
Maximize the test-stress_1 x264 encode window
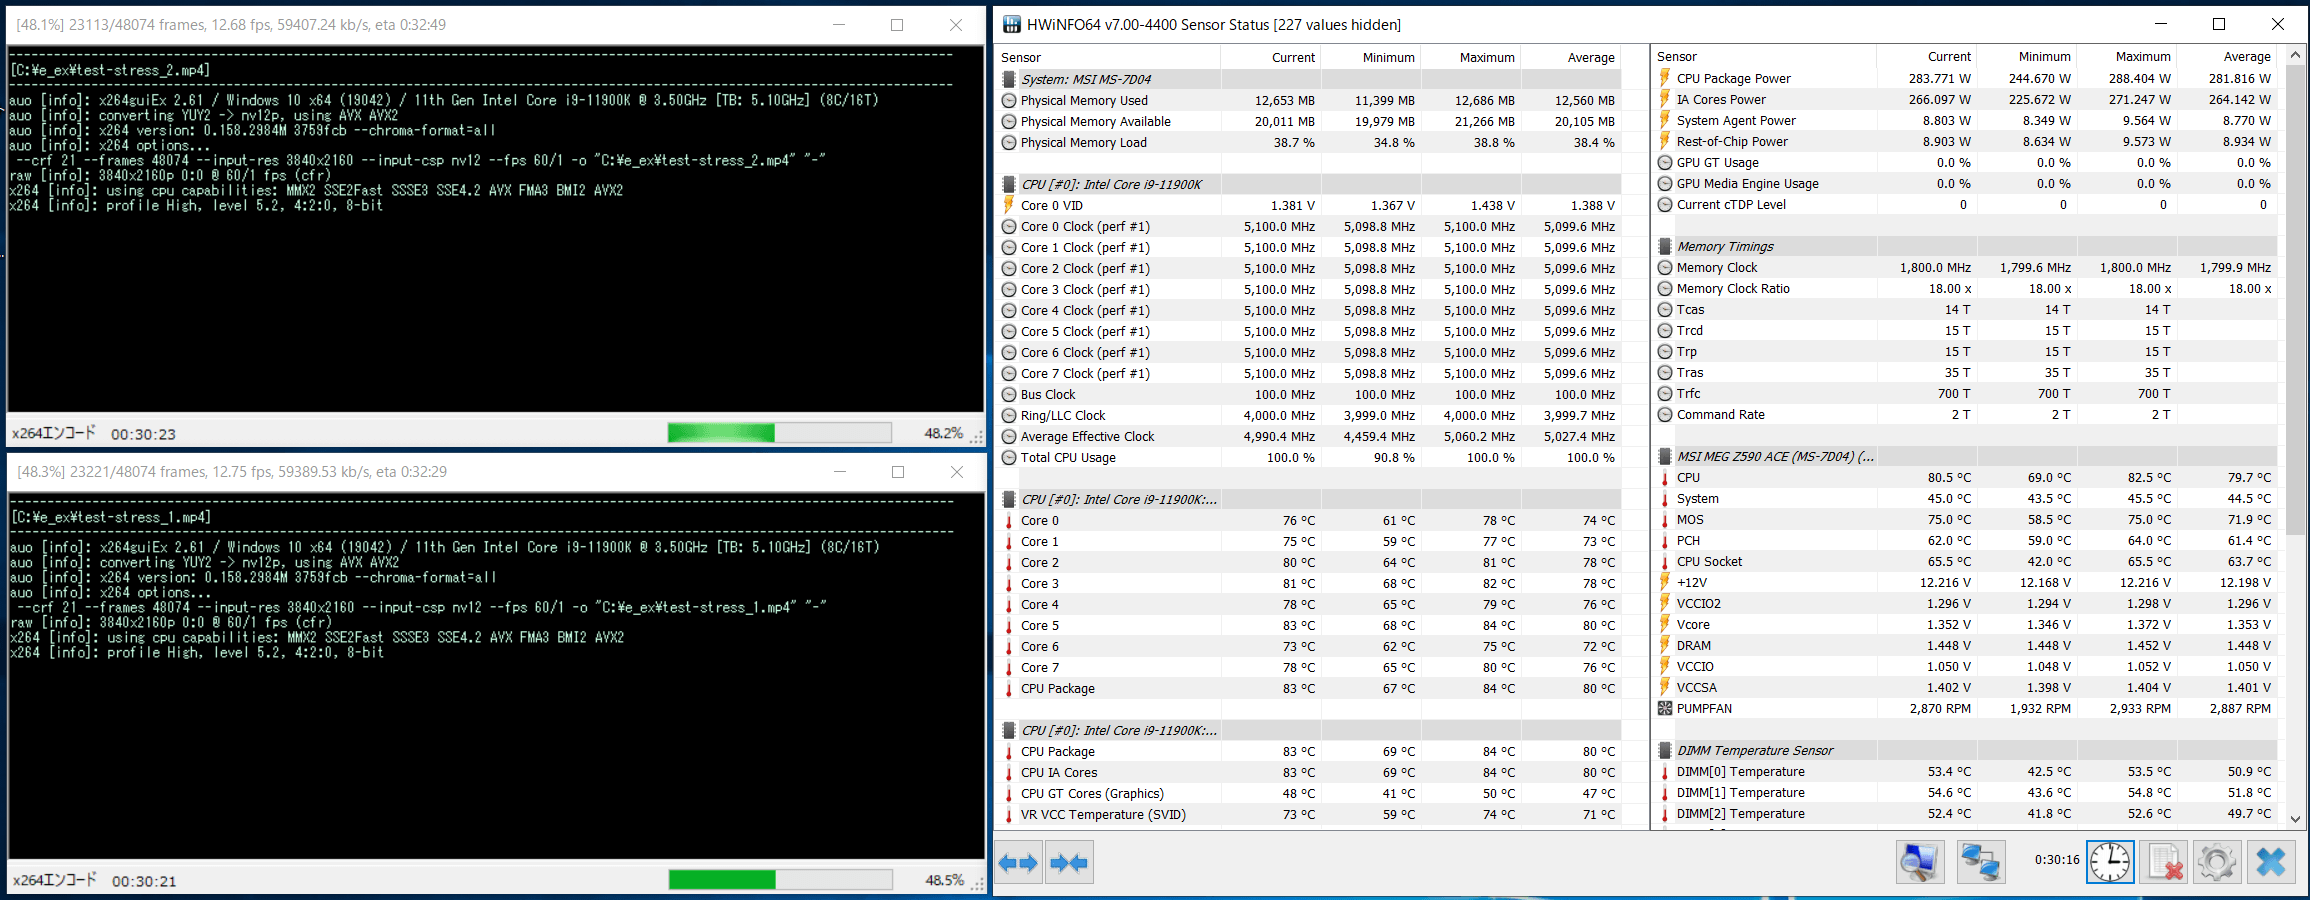898,472
